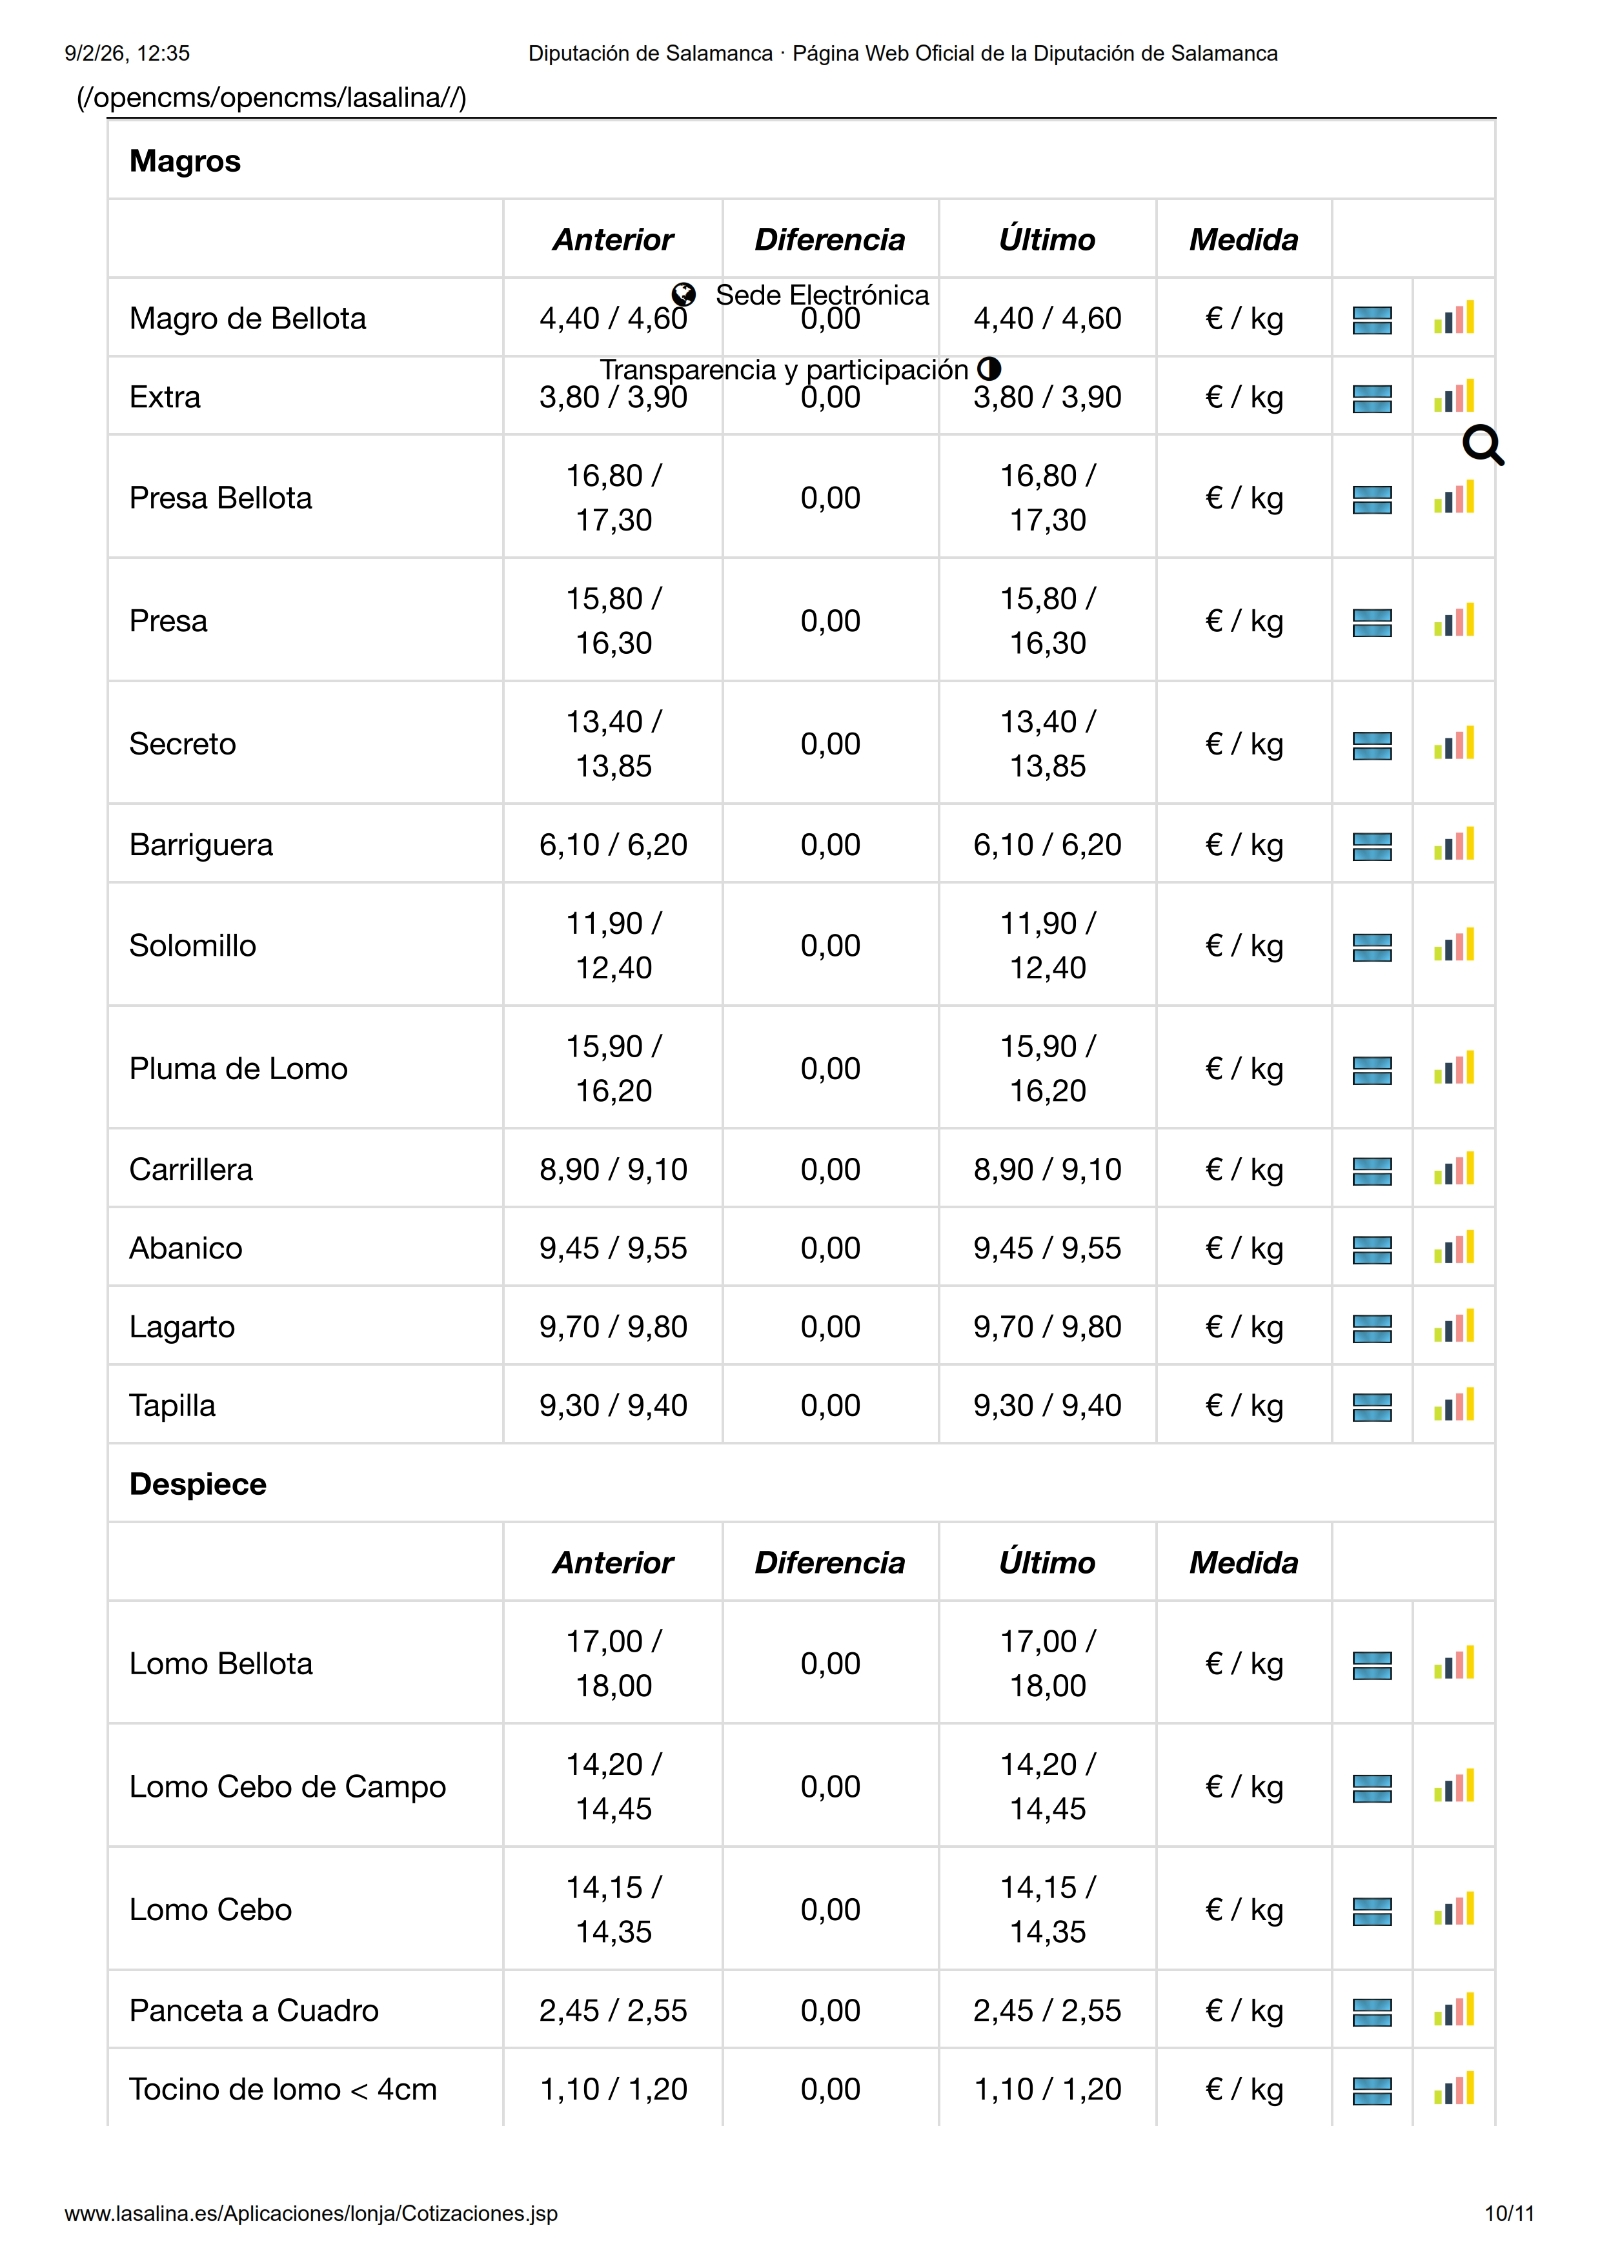Open the Sede Electrónica link
Viewport: 1600px width, 2264px height.
(822, 295)
